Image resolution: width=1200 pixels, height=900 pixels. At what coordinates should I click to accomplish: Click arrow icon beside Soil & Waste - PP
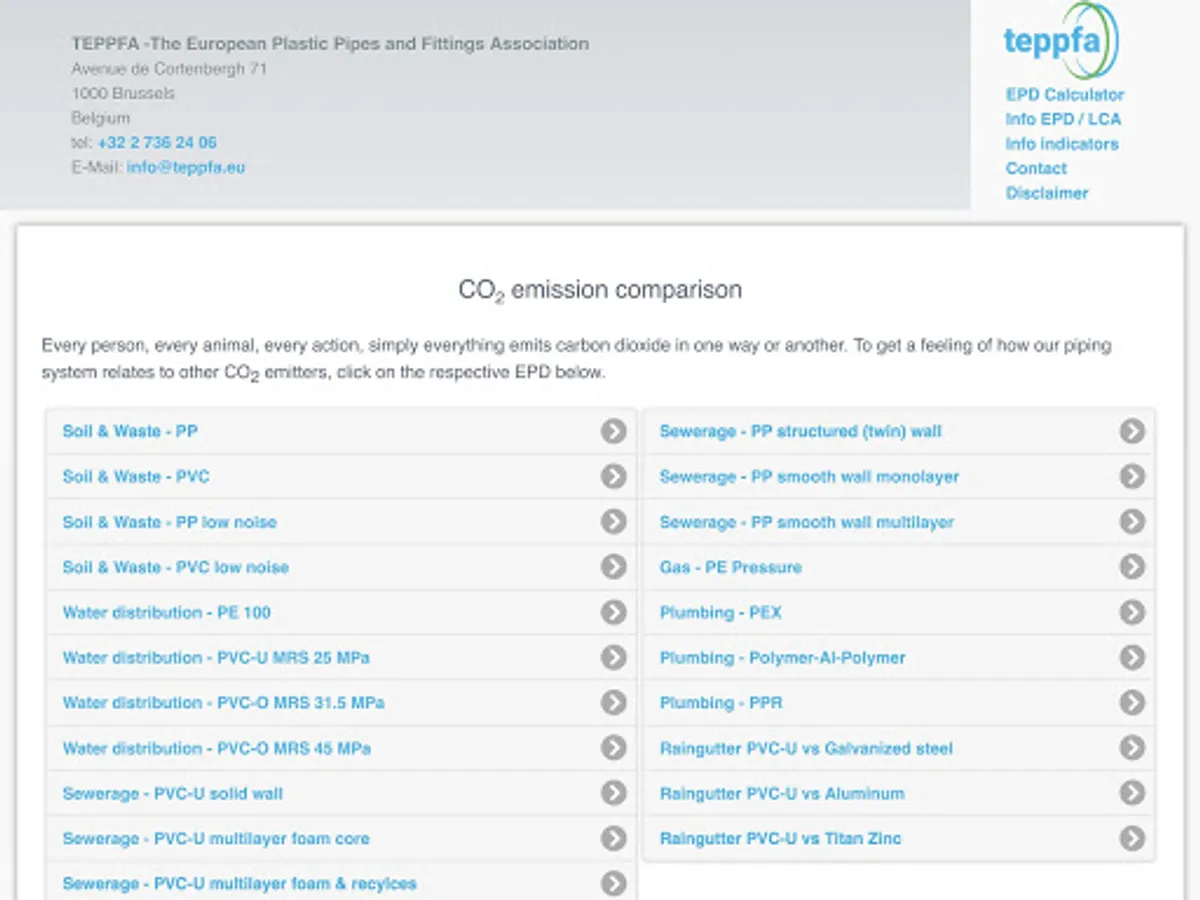coord(613,431)
